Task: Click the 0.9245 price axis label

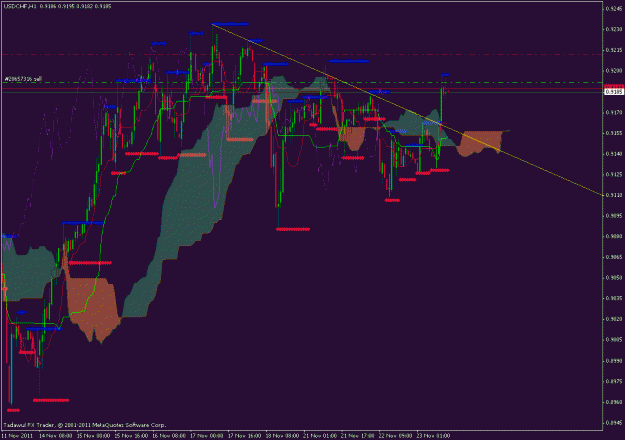Action: [614, 8]
